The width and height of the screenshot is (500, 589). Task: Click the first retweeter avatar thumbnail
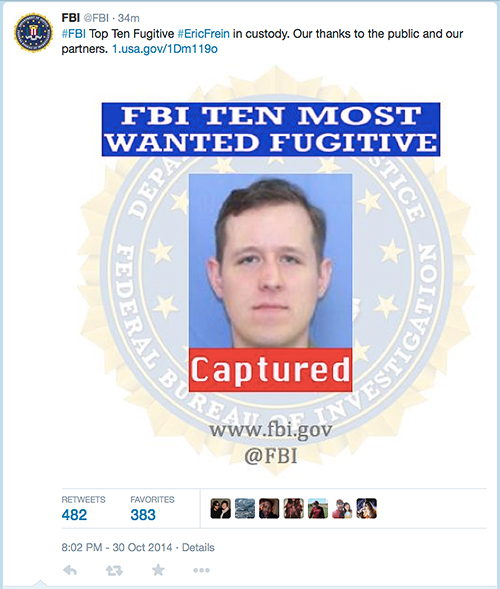(x=221, y=509)
